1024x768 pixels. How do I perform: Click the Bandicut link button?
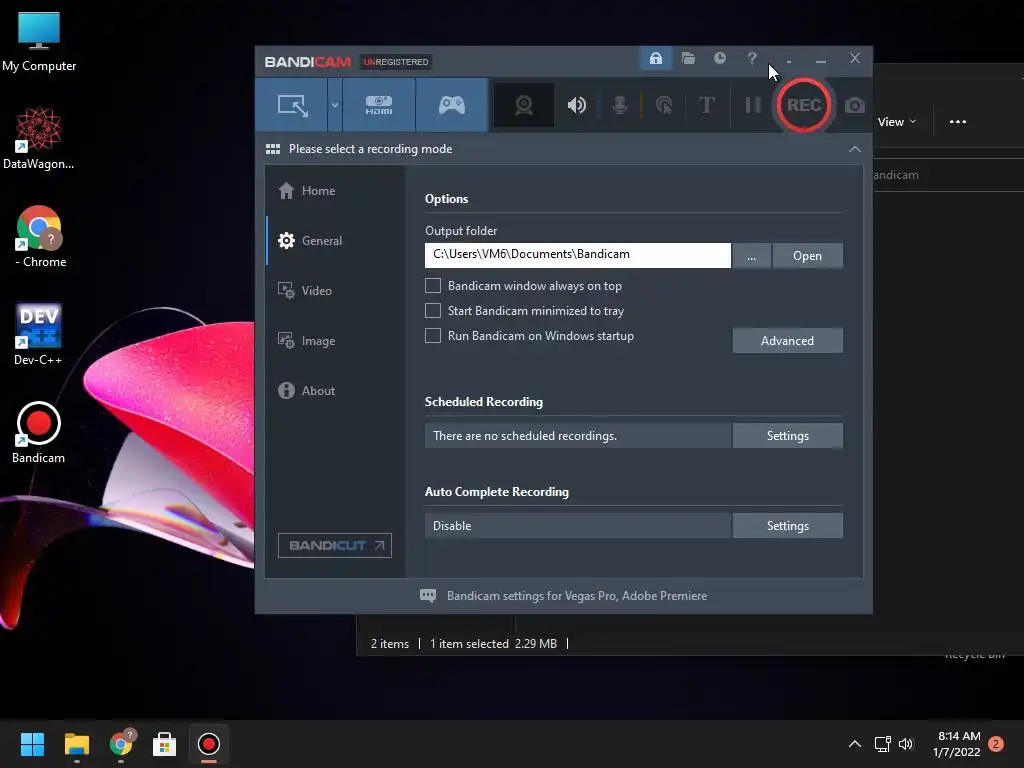pos(334,545)
